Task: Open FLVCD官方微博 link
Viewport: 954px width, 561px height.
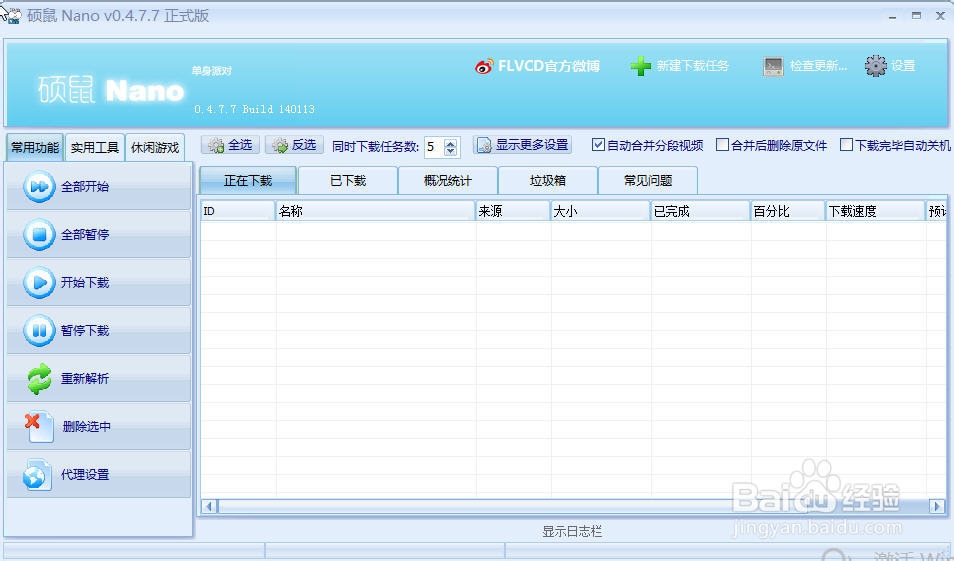Action: point(549,66)
